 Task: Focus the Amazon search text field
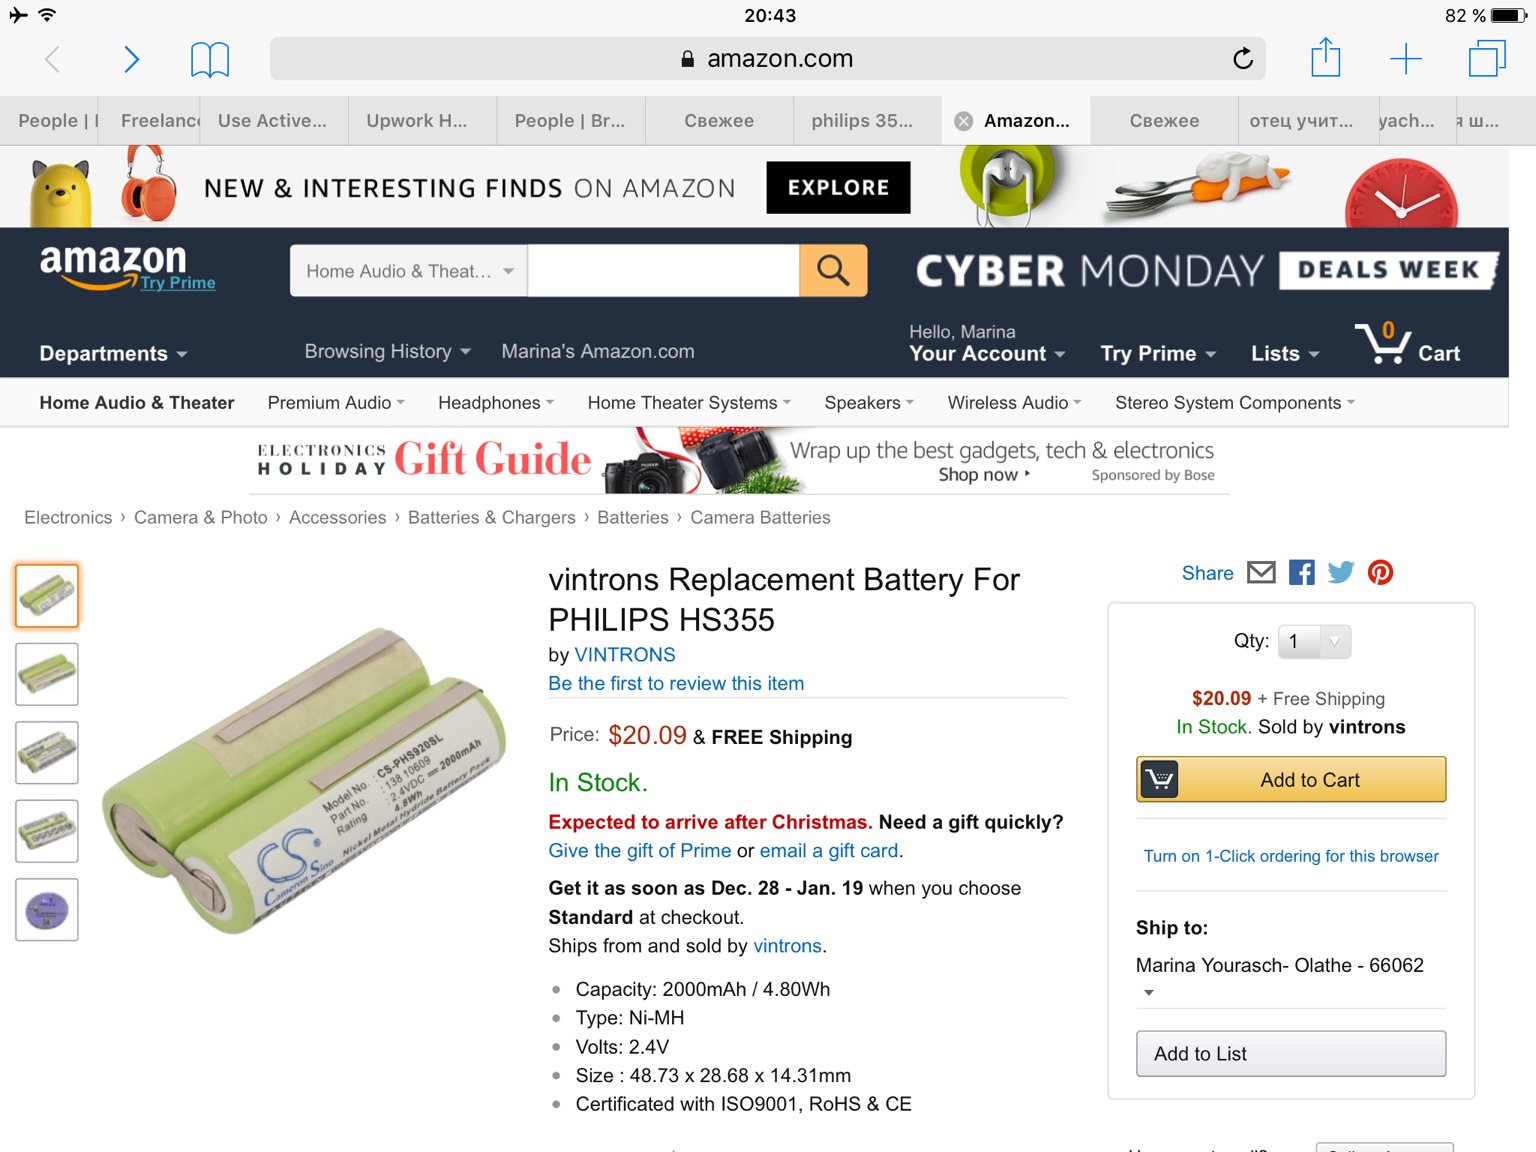click(663, 271)
